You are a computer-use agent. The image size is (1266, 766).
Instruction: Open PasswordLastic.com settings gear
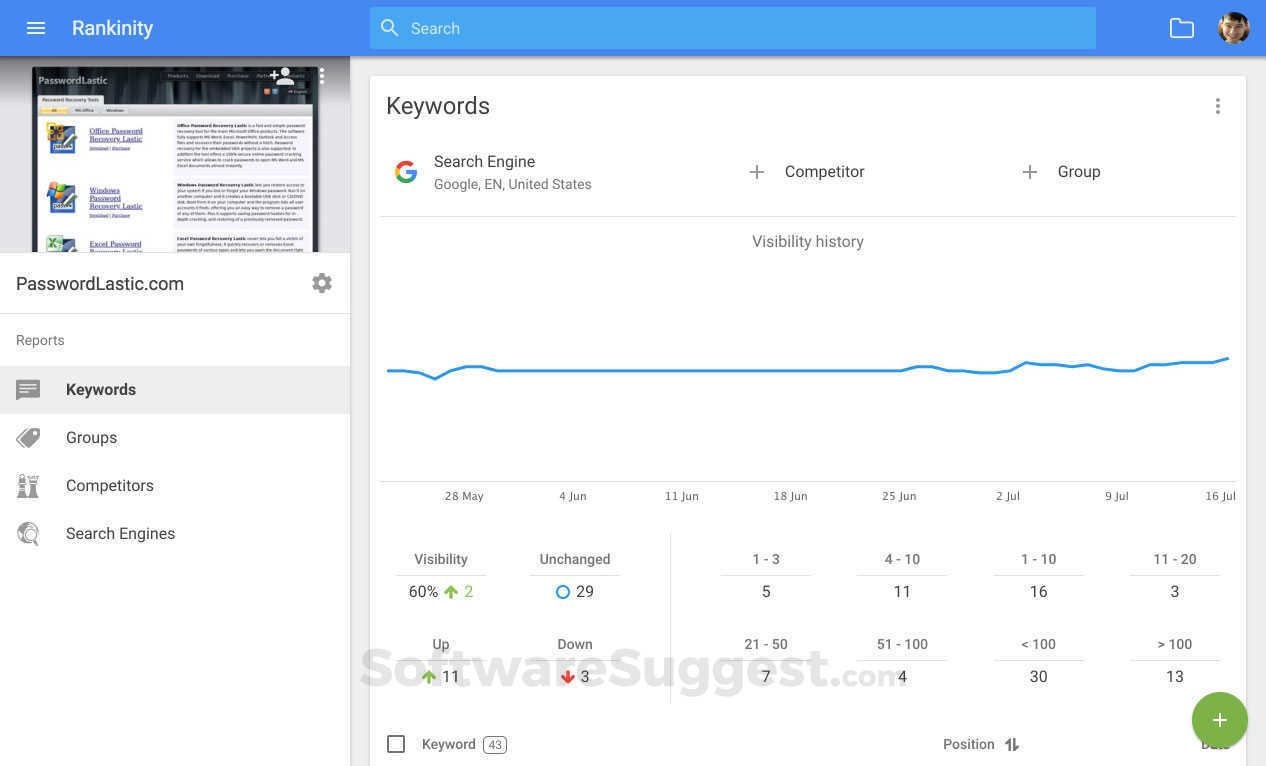coord(322,283)
